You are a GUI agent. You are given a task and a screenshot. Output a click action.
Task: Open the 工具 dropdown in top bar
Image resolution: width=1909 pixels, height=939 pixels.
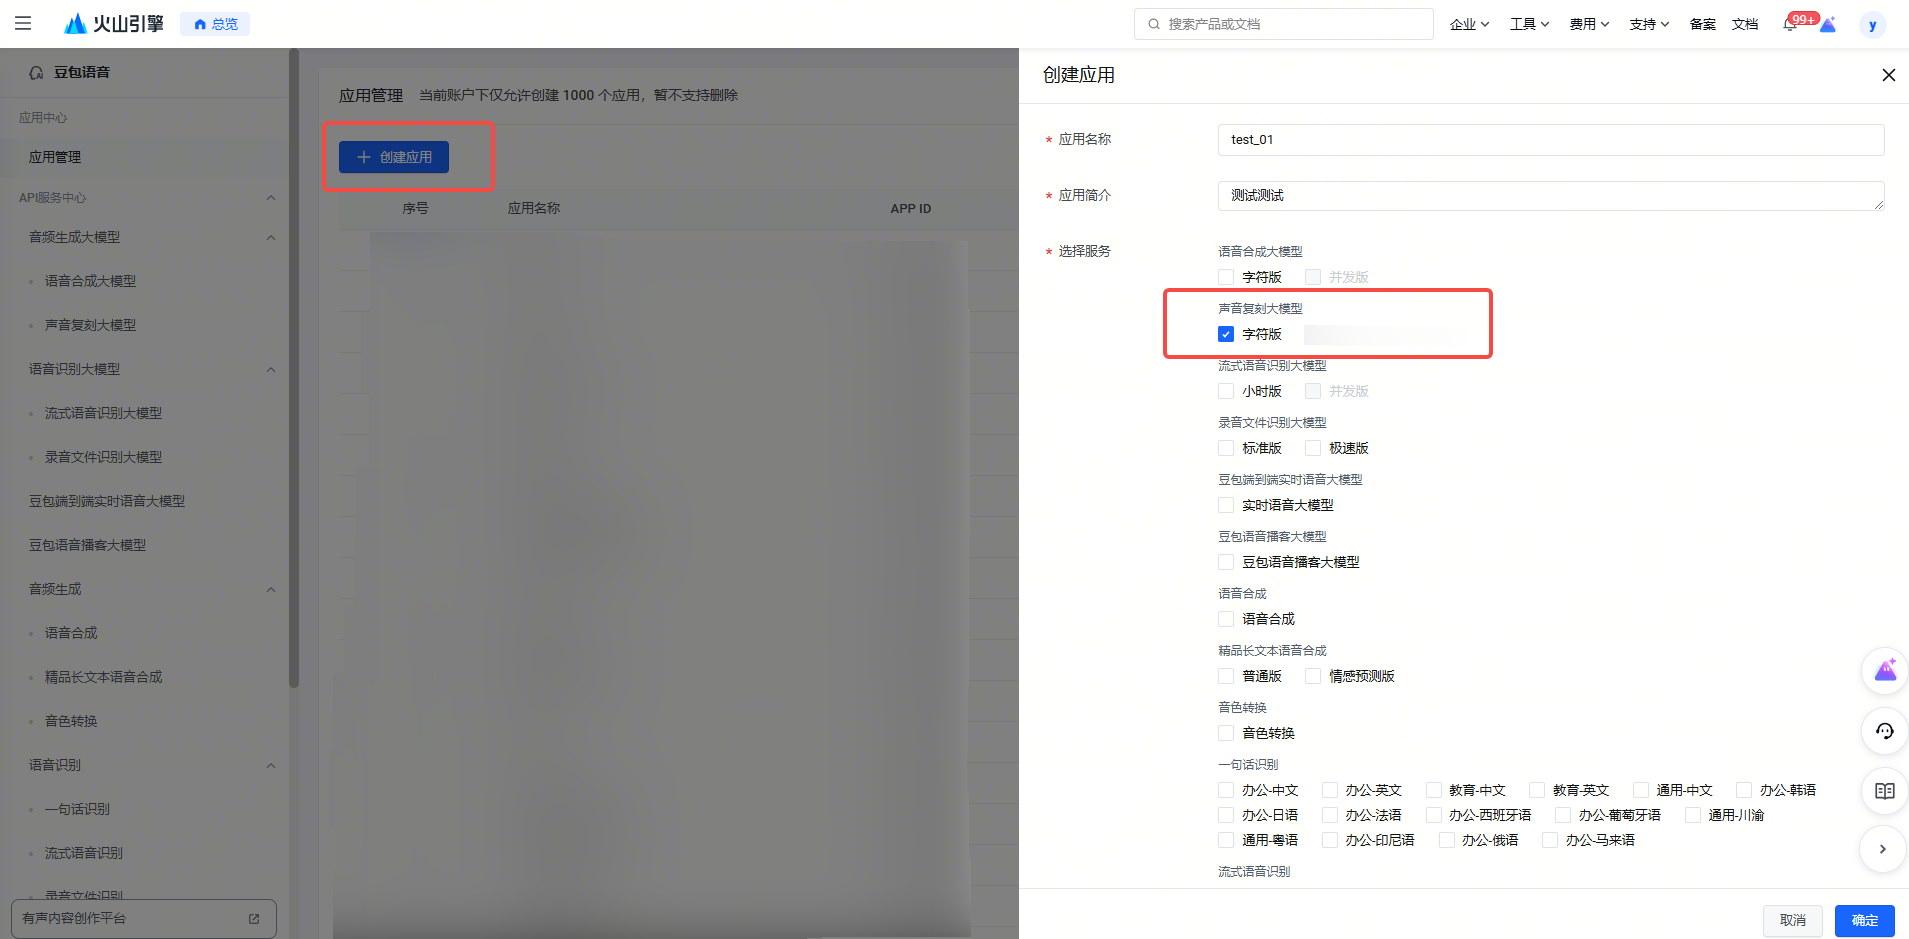[x=1529, y=24]
